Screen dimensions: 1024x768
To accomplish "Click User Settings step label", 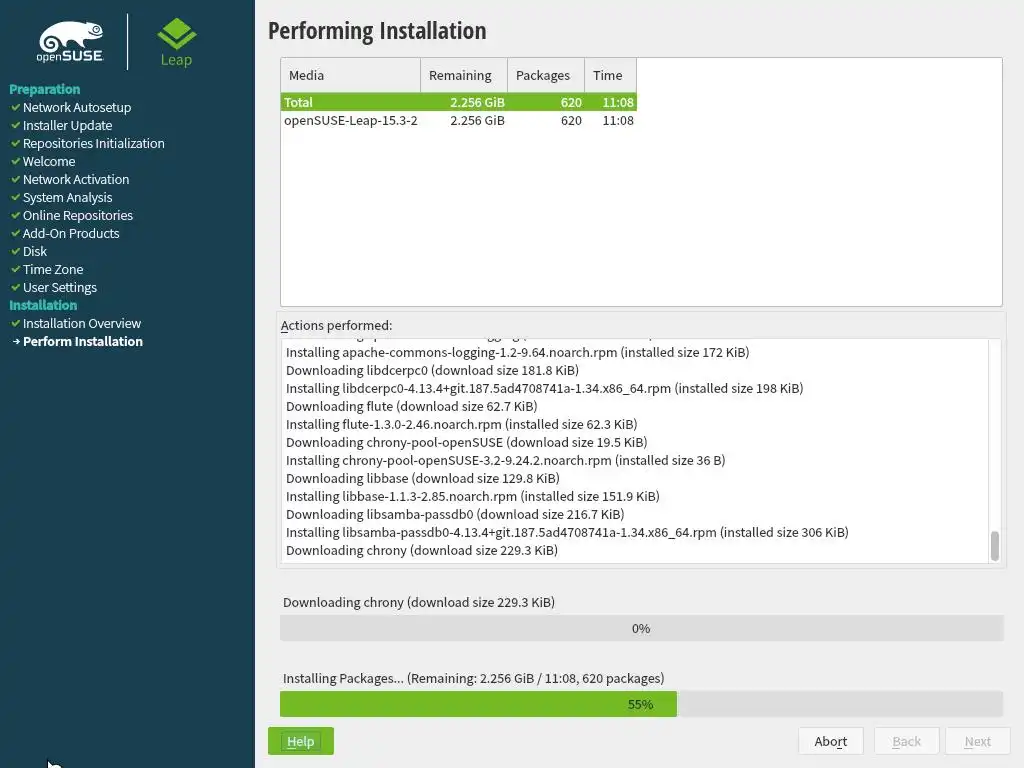I will (59, 287).
